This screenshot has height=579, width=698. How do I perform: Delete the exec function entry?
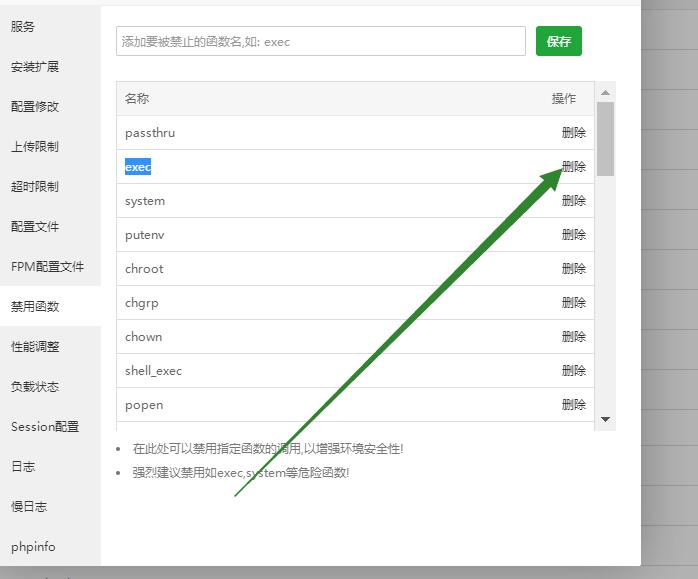tap(573, 167)
